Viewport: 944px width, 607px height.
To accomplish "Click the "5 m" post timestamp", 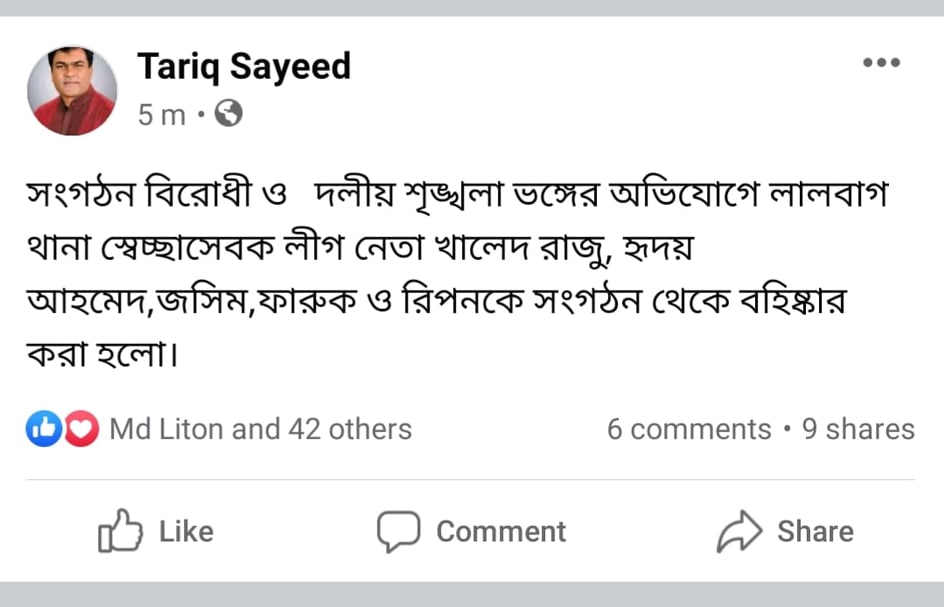I will click(161, 116).
